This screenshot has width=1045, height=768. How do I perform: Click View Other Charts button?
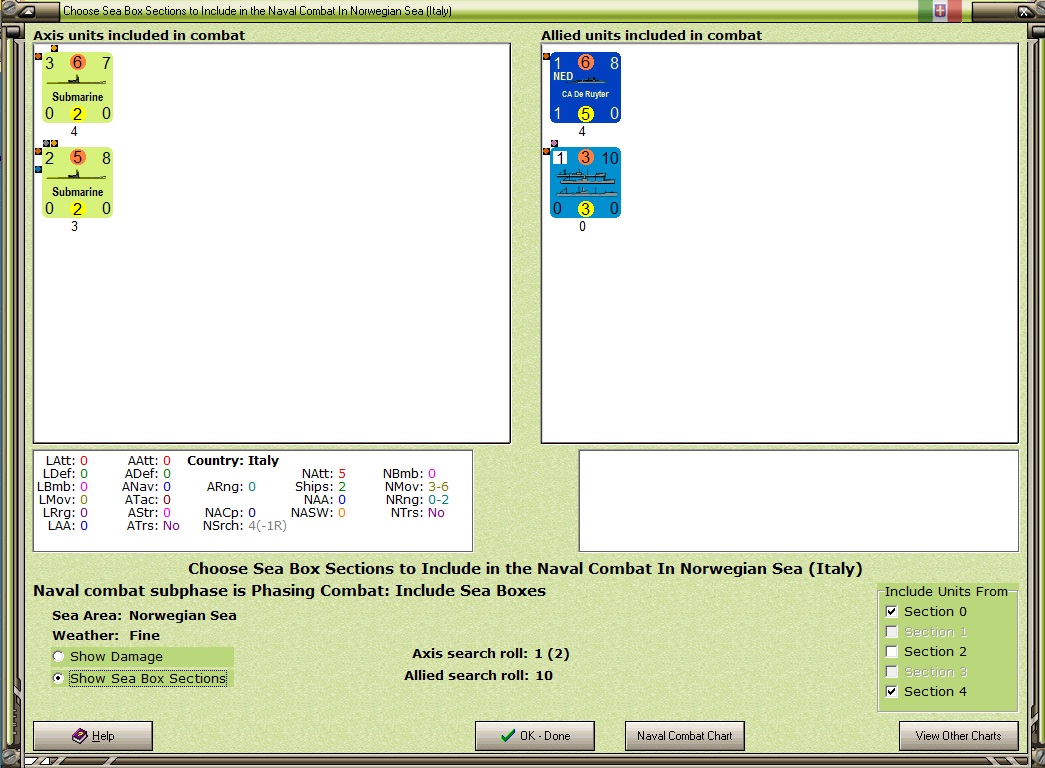958,736
